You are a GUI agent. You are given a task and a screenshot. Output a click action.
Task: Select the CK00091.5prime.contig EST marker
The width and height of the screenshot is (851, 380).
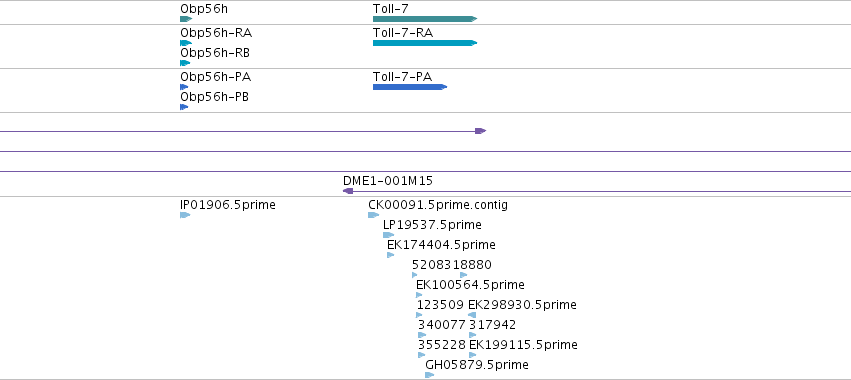click(373, 215)
